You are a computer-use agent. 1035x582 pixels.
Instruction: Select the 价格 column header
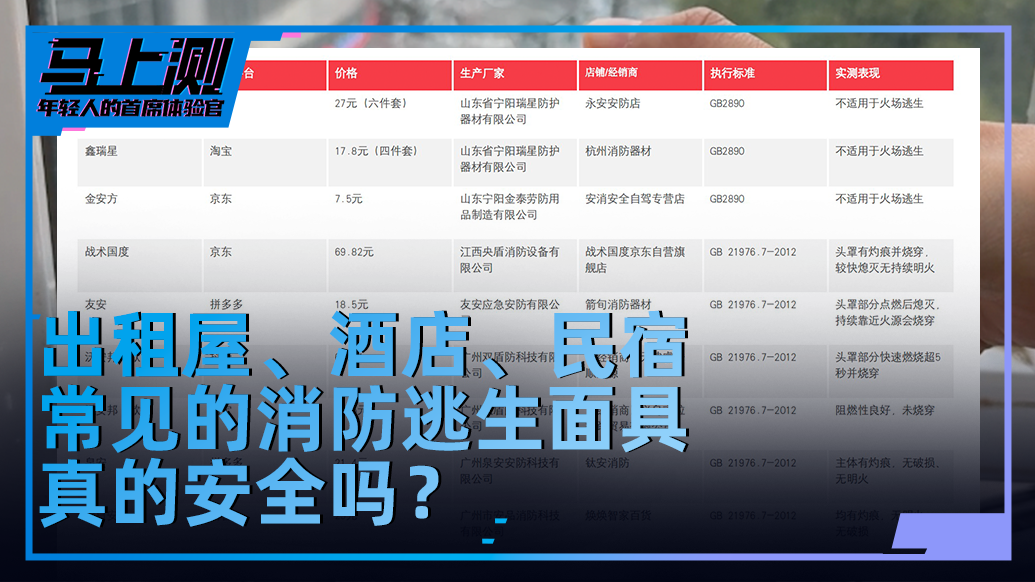[x=346, y=73]
